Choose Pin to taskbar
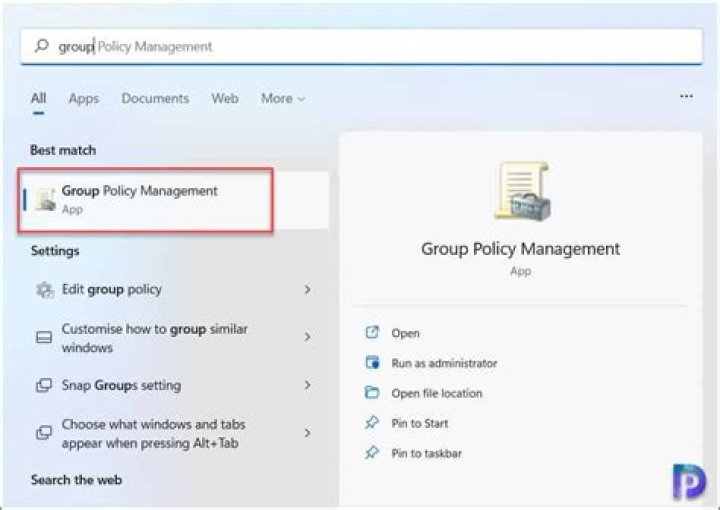 pos(426,454)
